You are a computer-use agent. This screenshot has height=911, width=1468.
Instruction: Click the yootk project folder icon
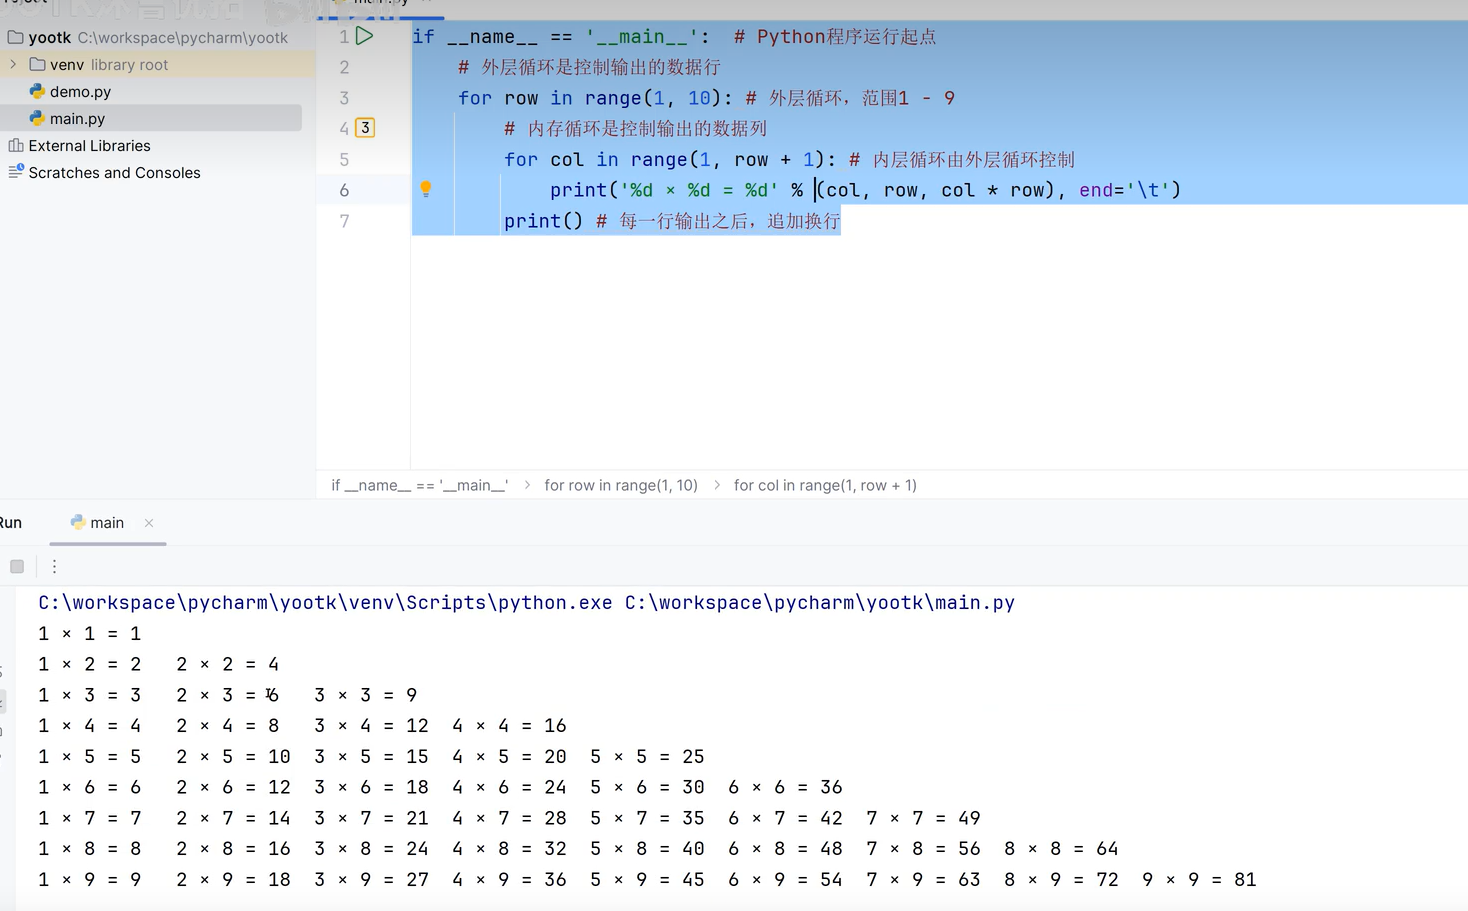pyautogui.click(x=15, y=37)
